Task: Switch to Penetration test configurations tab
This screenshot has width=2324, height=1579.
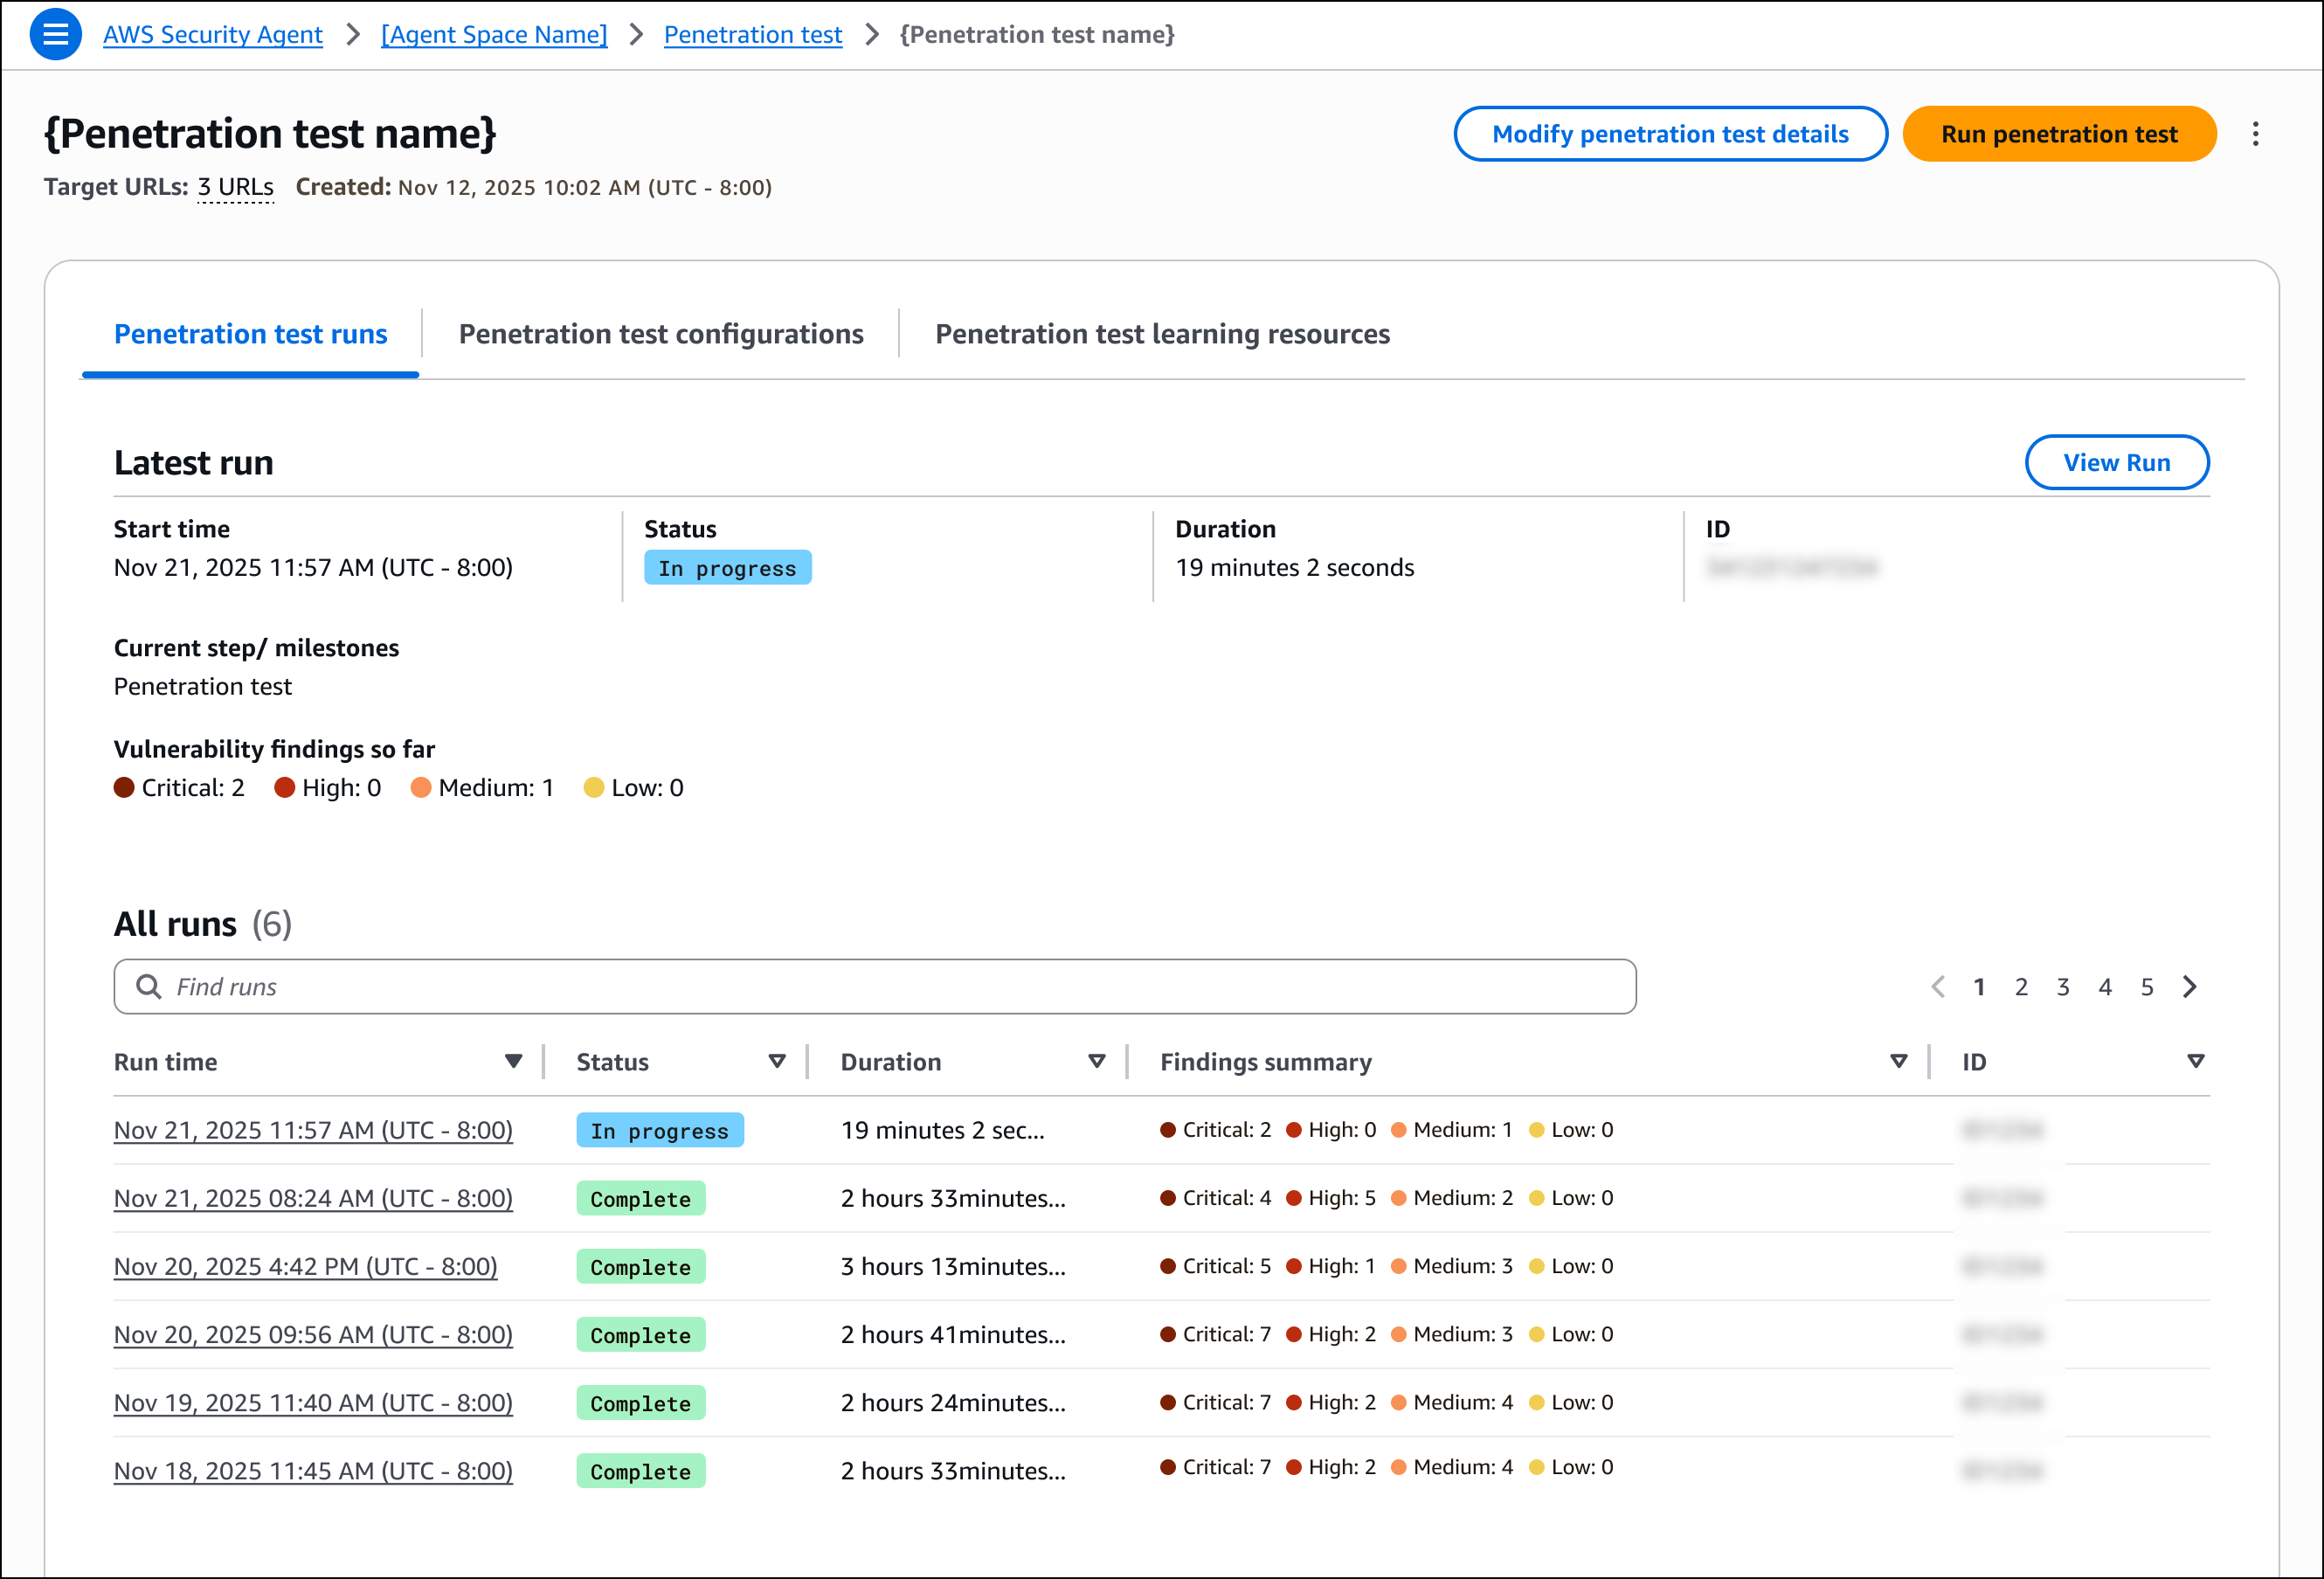Action: (660, 334)
